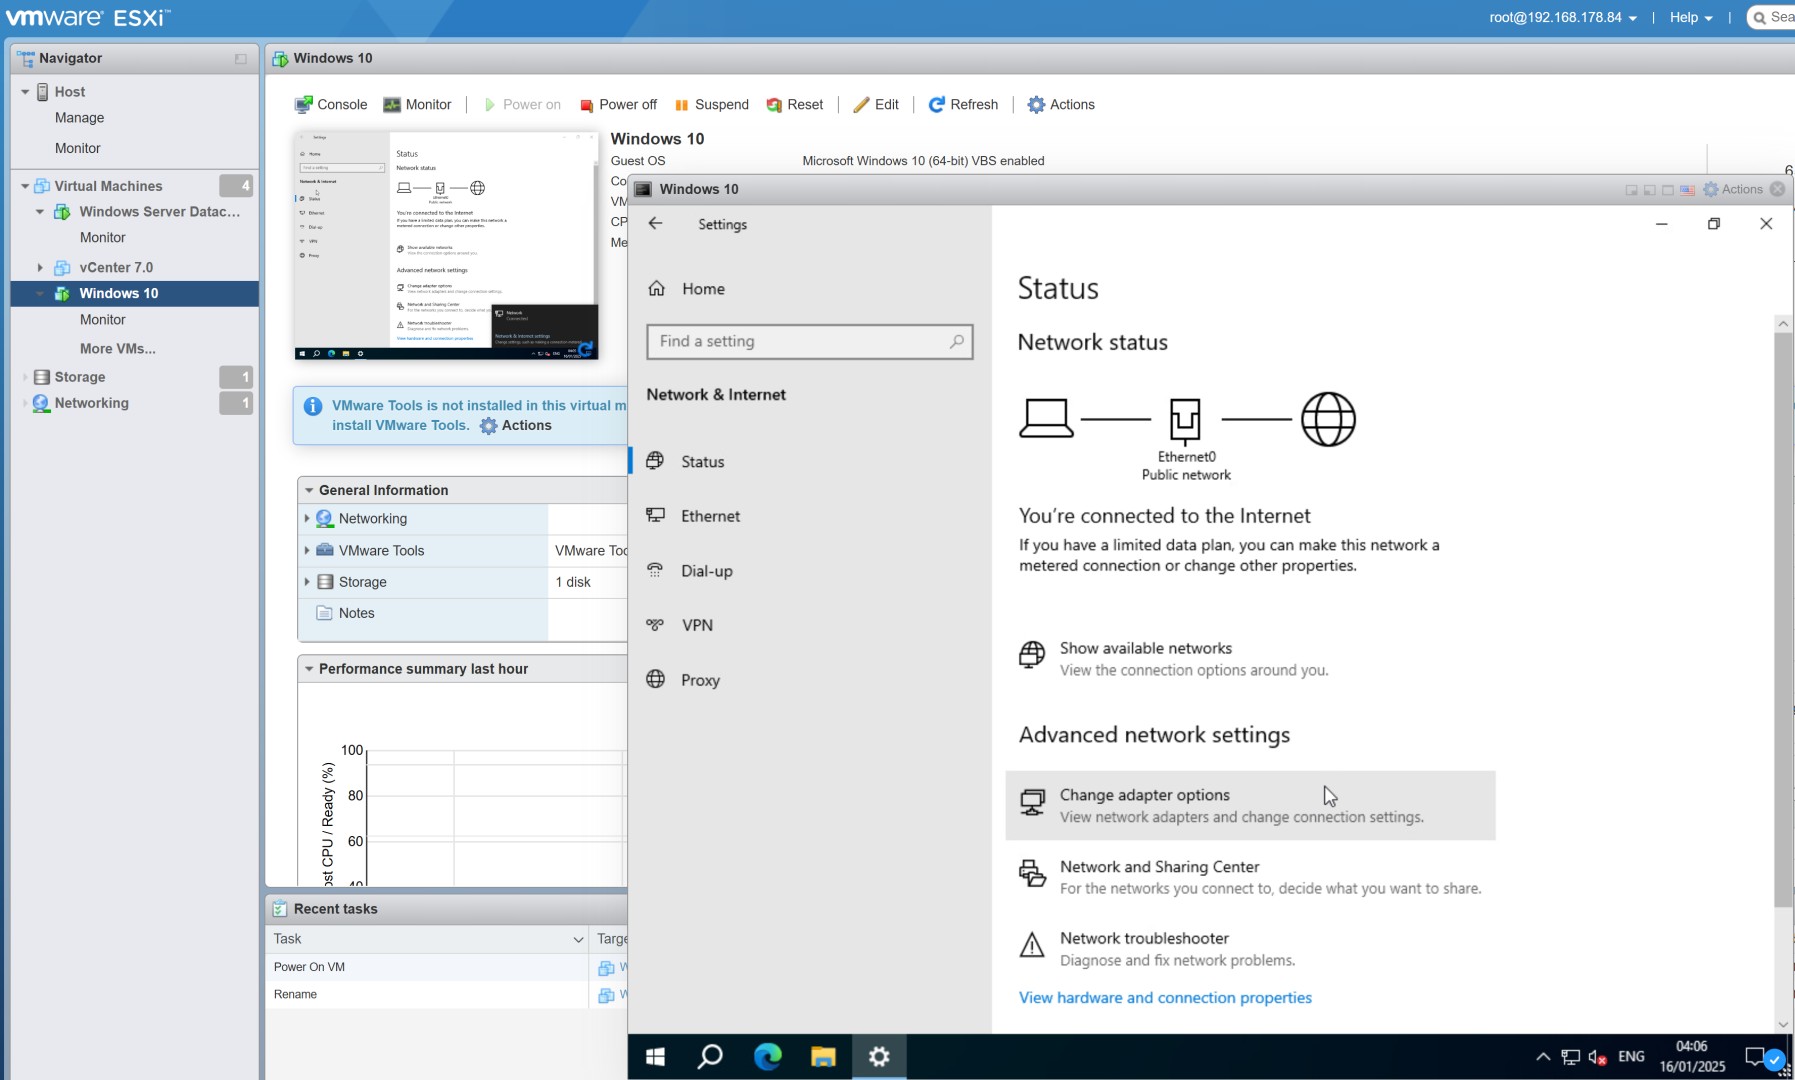Image resolution: width=1795 pixels, height=1080 pixels.
Task: Open Monitor under Windows 10 node
Action: (x=103, y=320)
